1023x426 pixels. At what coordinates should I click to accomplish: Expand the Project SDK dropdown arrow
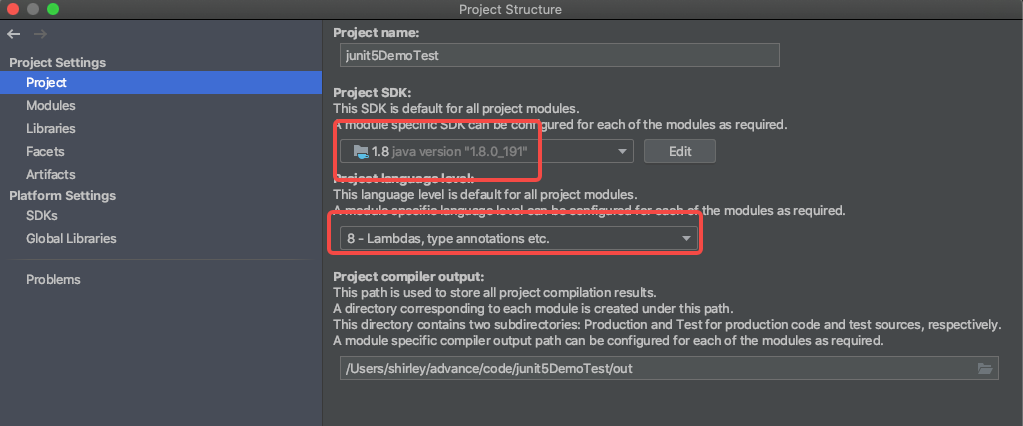pos(623,151)
